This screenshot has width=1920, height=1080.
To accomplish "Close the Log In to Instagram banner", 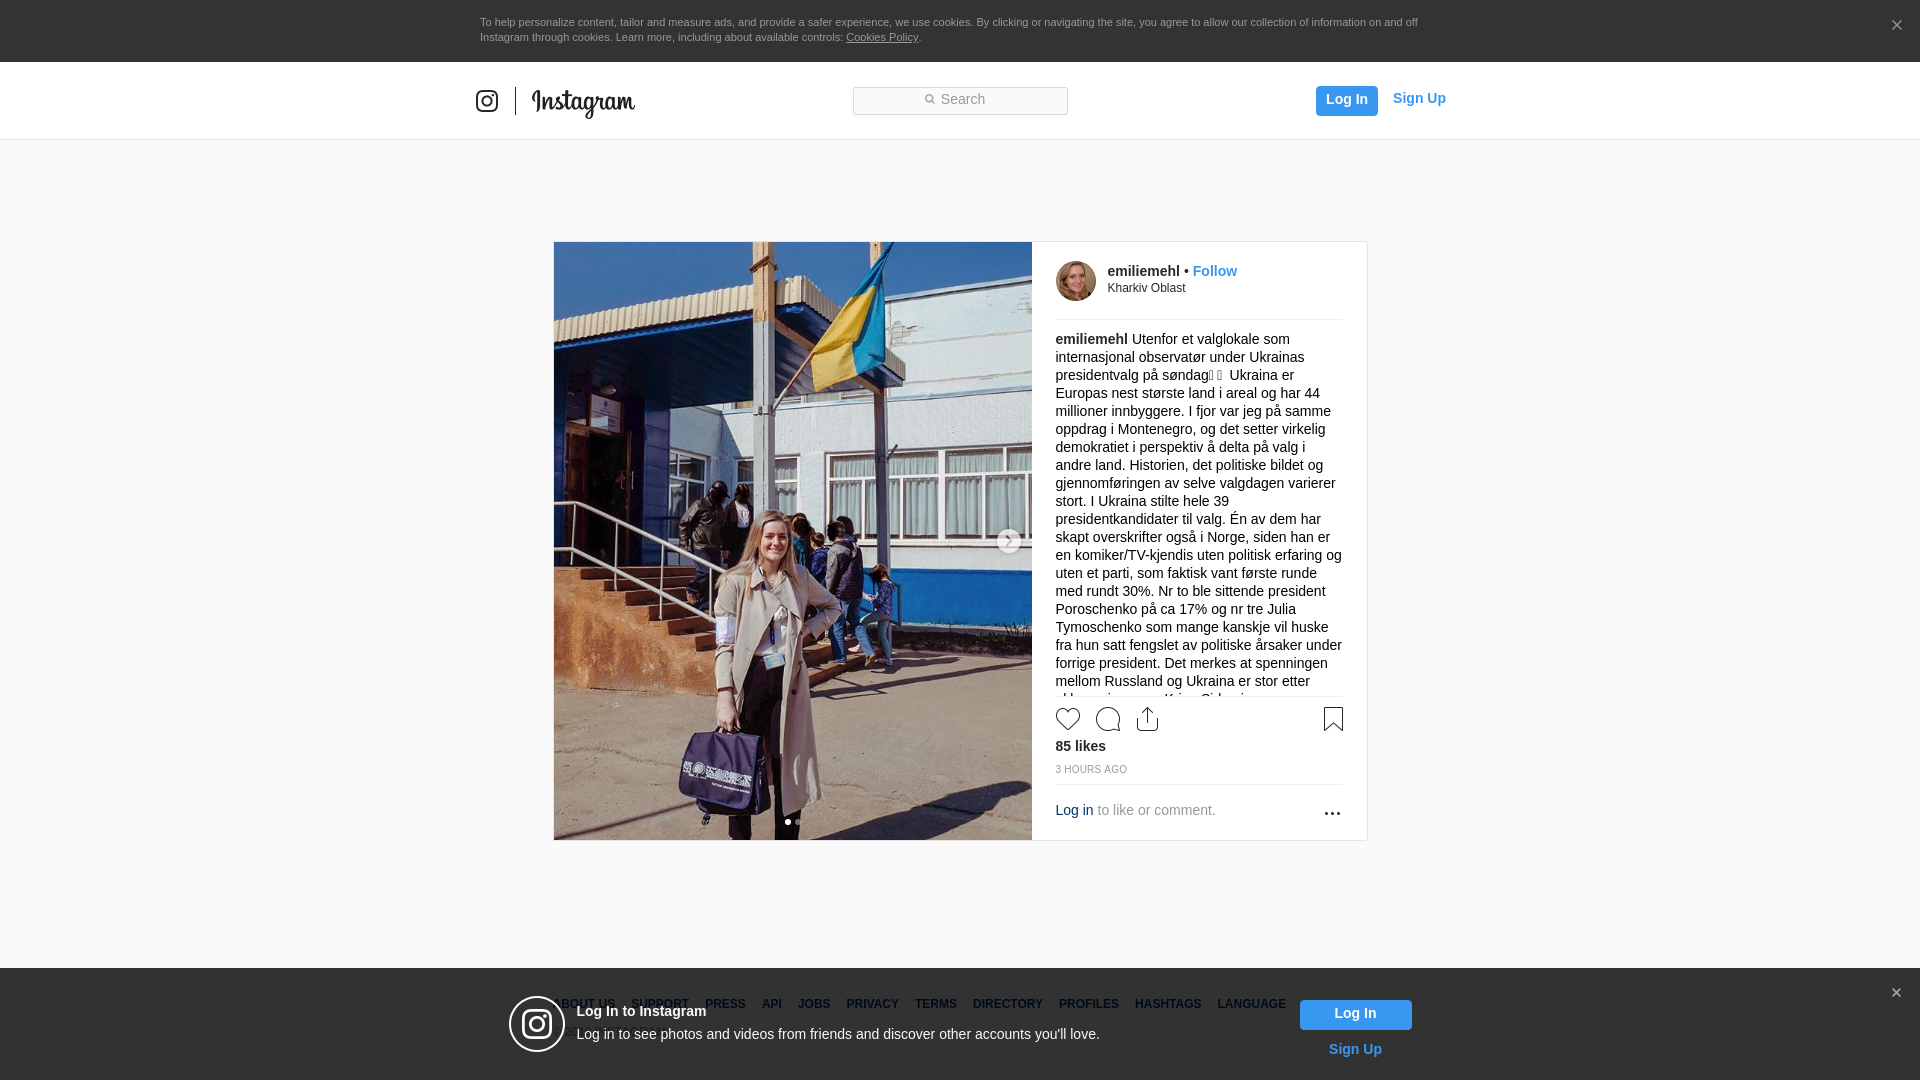I will pos(1896,993).
